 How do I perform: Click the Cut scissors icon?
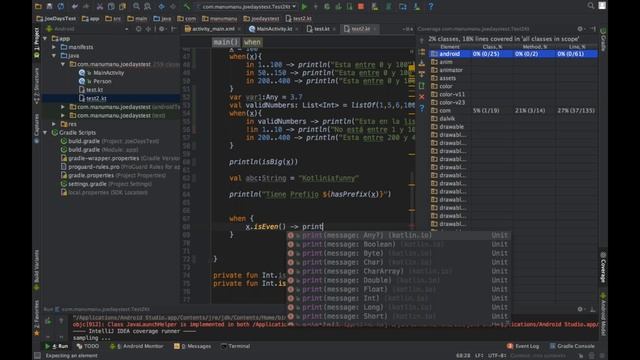pos(100,6)
